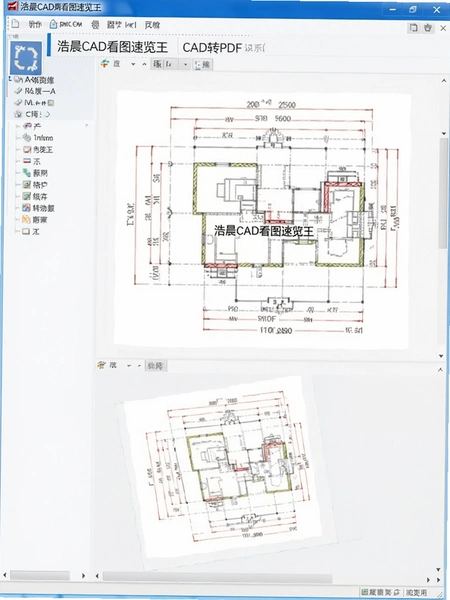Click the colorful view icon in lower pane toolbar
Screen dimensions: 450x600
coord(102,365)
